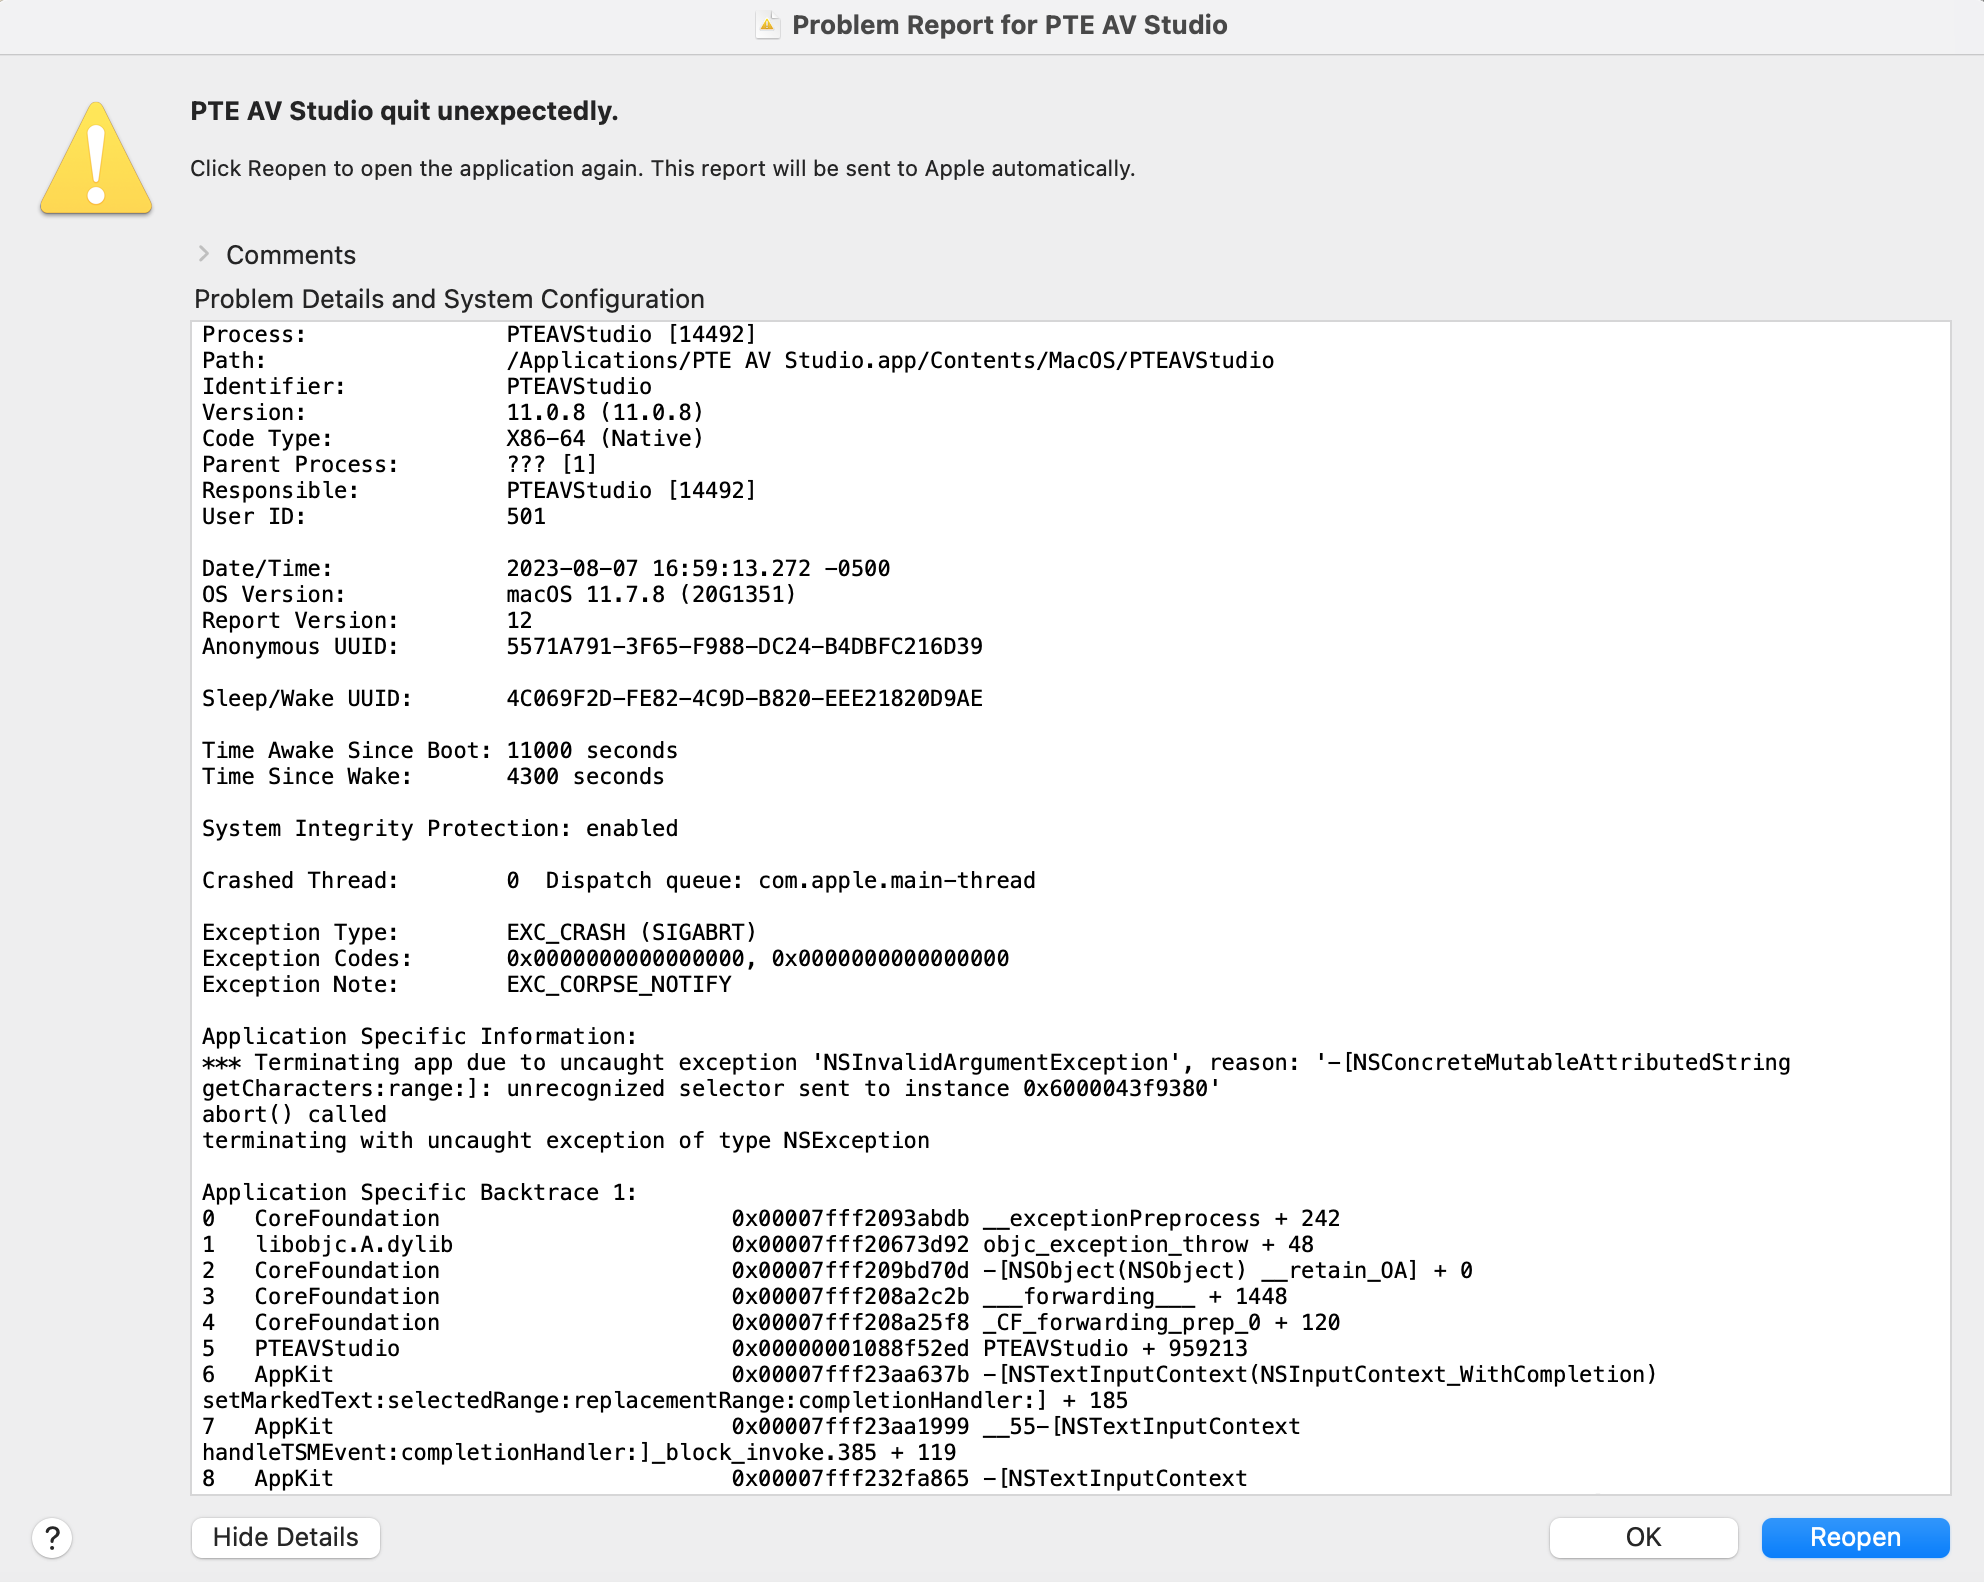Click Hide Details button
The image size is (1984, 1582).
(x=285, y=1537)
